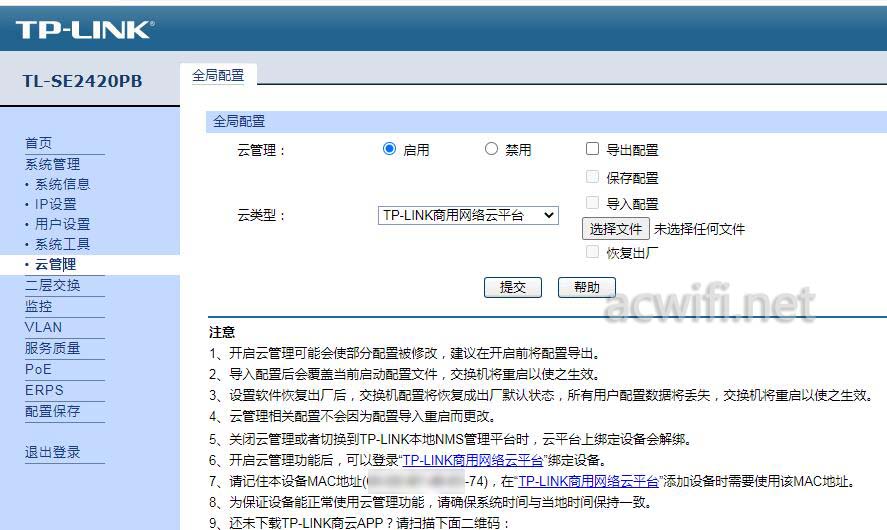Viewport: 887px width, 530px height.
Task: Open 系统信息 submenu item
Action: click(x=62, y=184)
